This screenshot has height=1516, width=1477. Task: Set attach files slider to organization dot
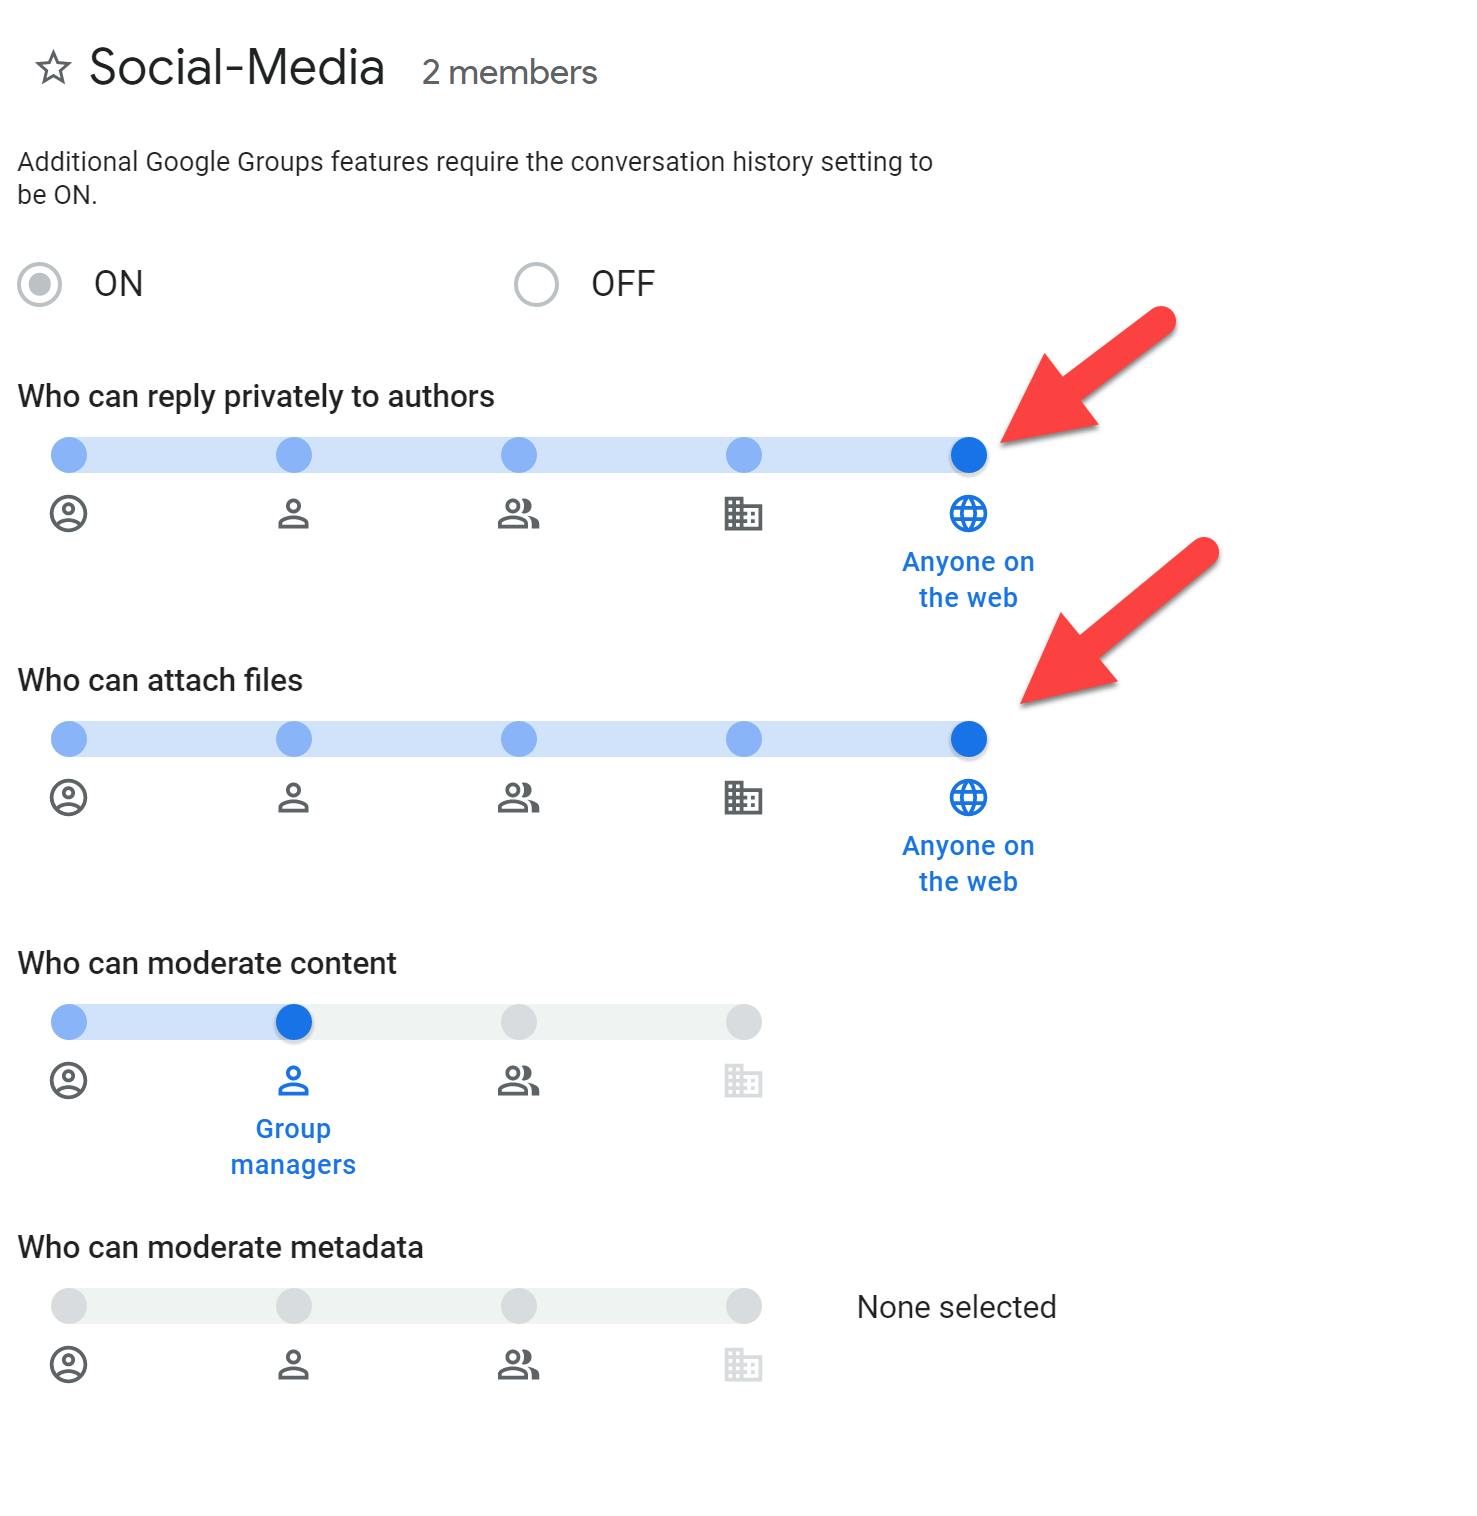click(744, 739)
